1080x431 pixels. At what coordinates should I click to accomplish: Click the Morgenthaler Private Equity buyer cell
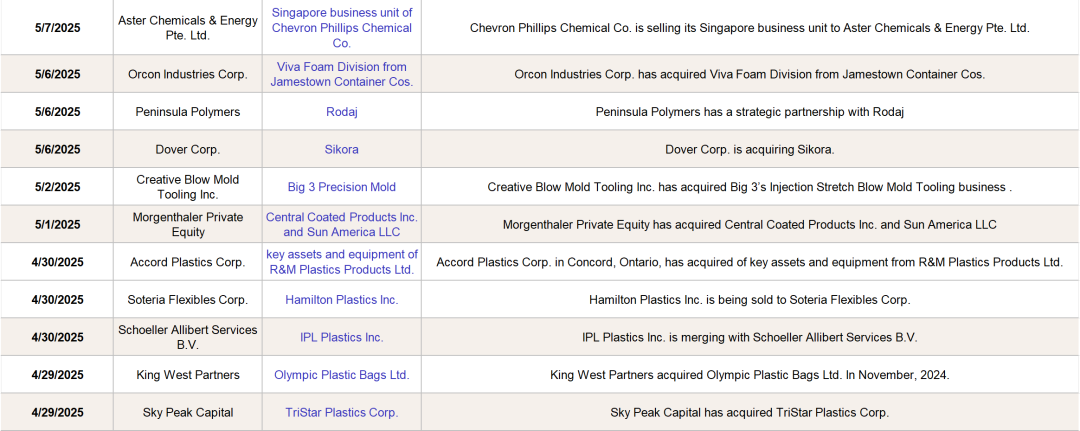click(x=187, y=225)
